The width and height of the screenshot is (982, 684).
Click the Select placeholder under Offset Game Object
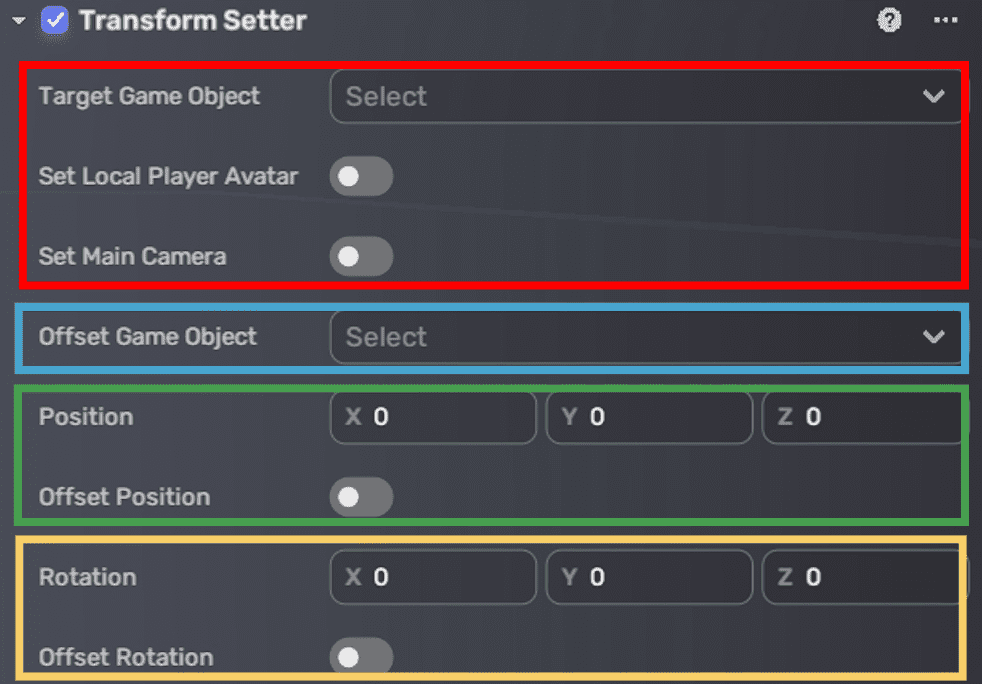point(385,337)
